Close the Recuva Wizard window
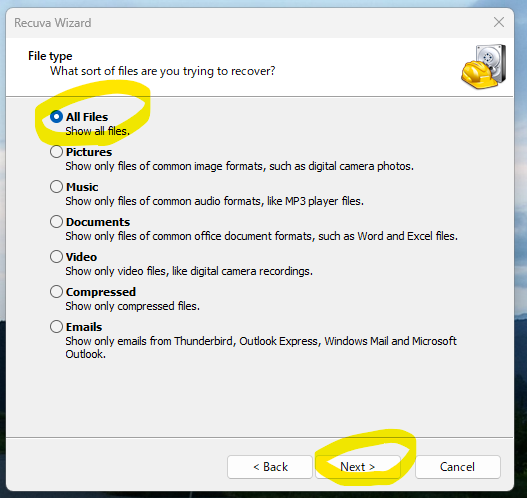The image size is (527, 498). click(499, 23)
